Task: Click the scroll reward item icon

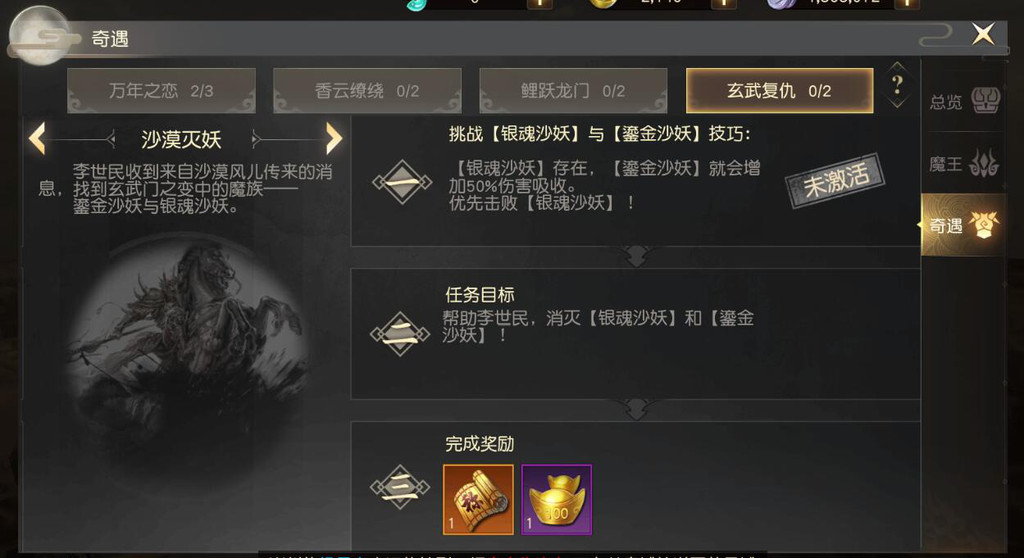Action: 478,499
